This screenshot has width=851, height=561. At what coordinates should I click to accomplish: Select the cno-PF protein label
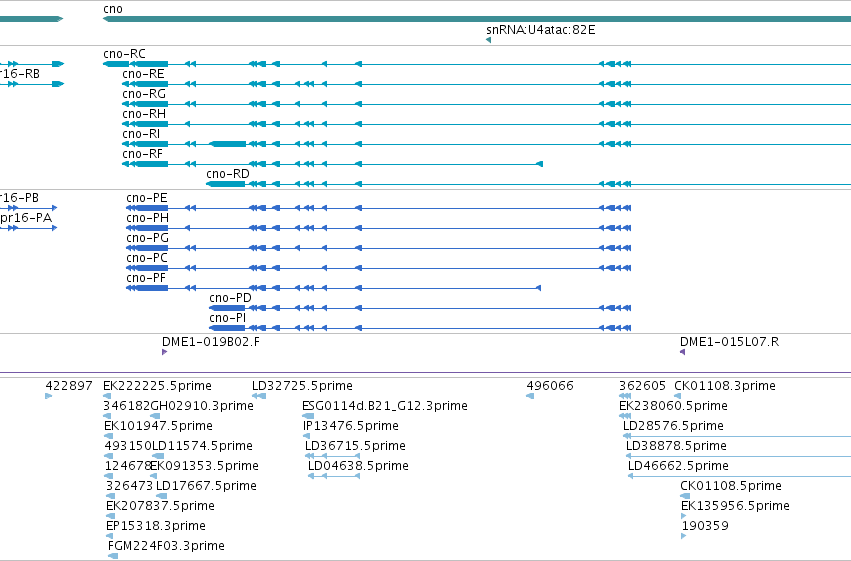click(x=146, y=278)
